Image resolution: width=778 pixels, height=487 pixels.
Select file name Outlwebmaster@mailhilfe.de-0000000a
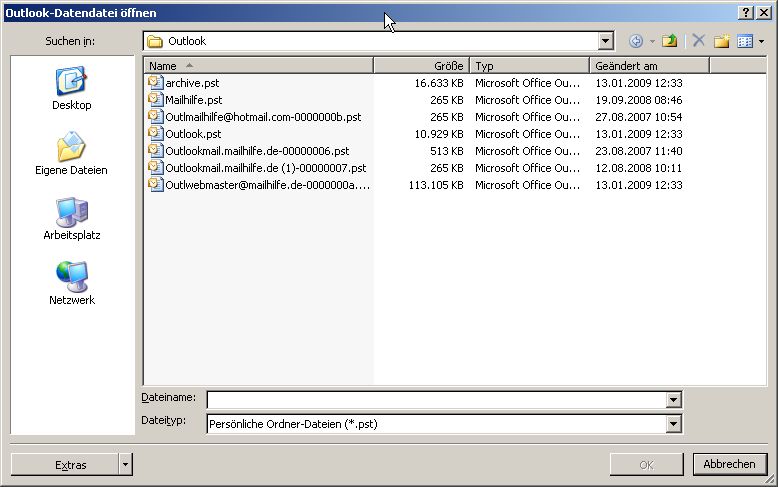pos(267,185)
